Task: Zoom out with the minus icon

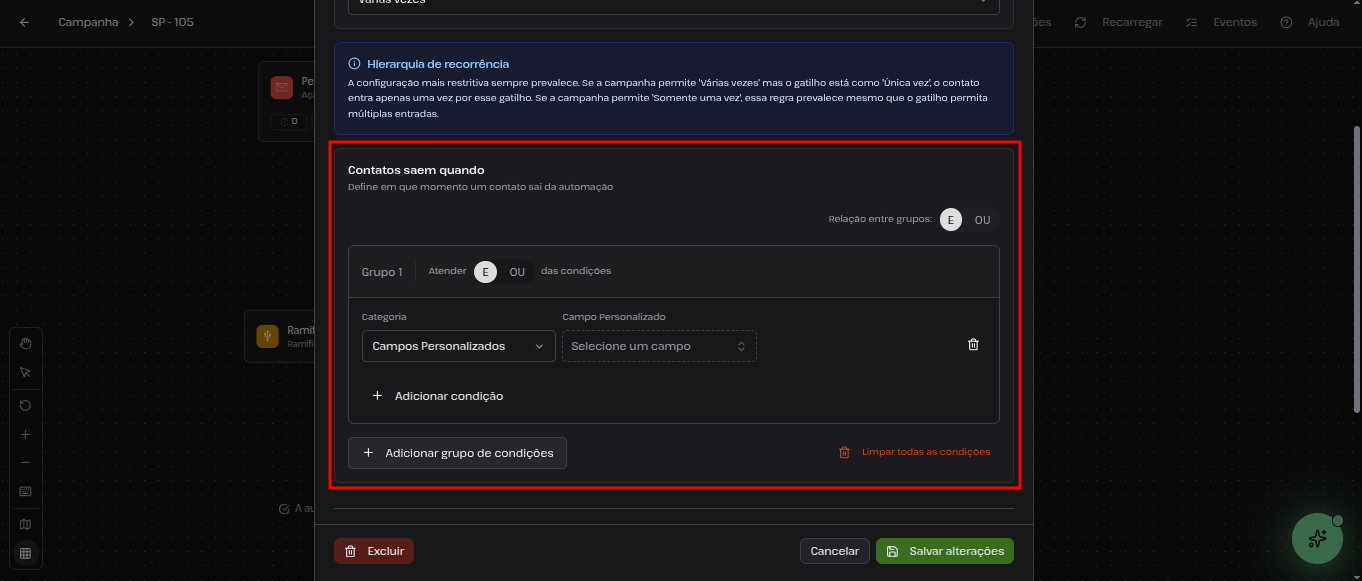Action: coord(26,462)
